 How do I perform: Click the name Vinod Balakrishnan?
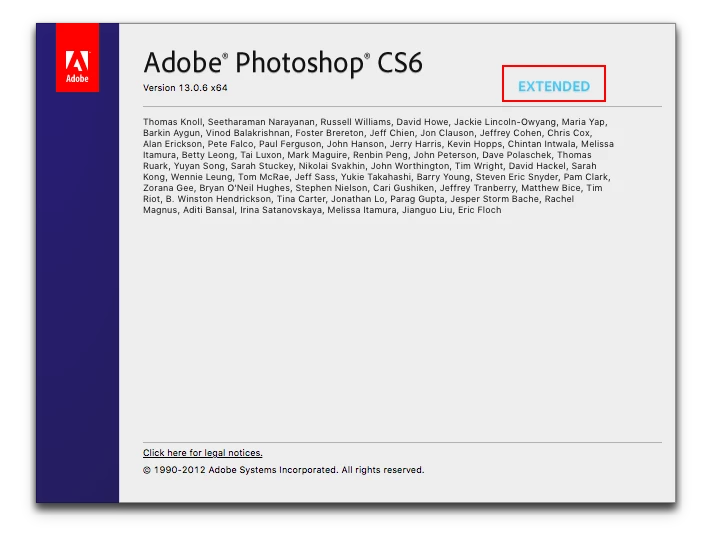point(247,133)
